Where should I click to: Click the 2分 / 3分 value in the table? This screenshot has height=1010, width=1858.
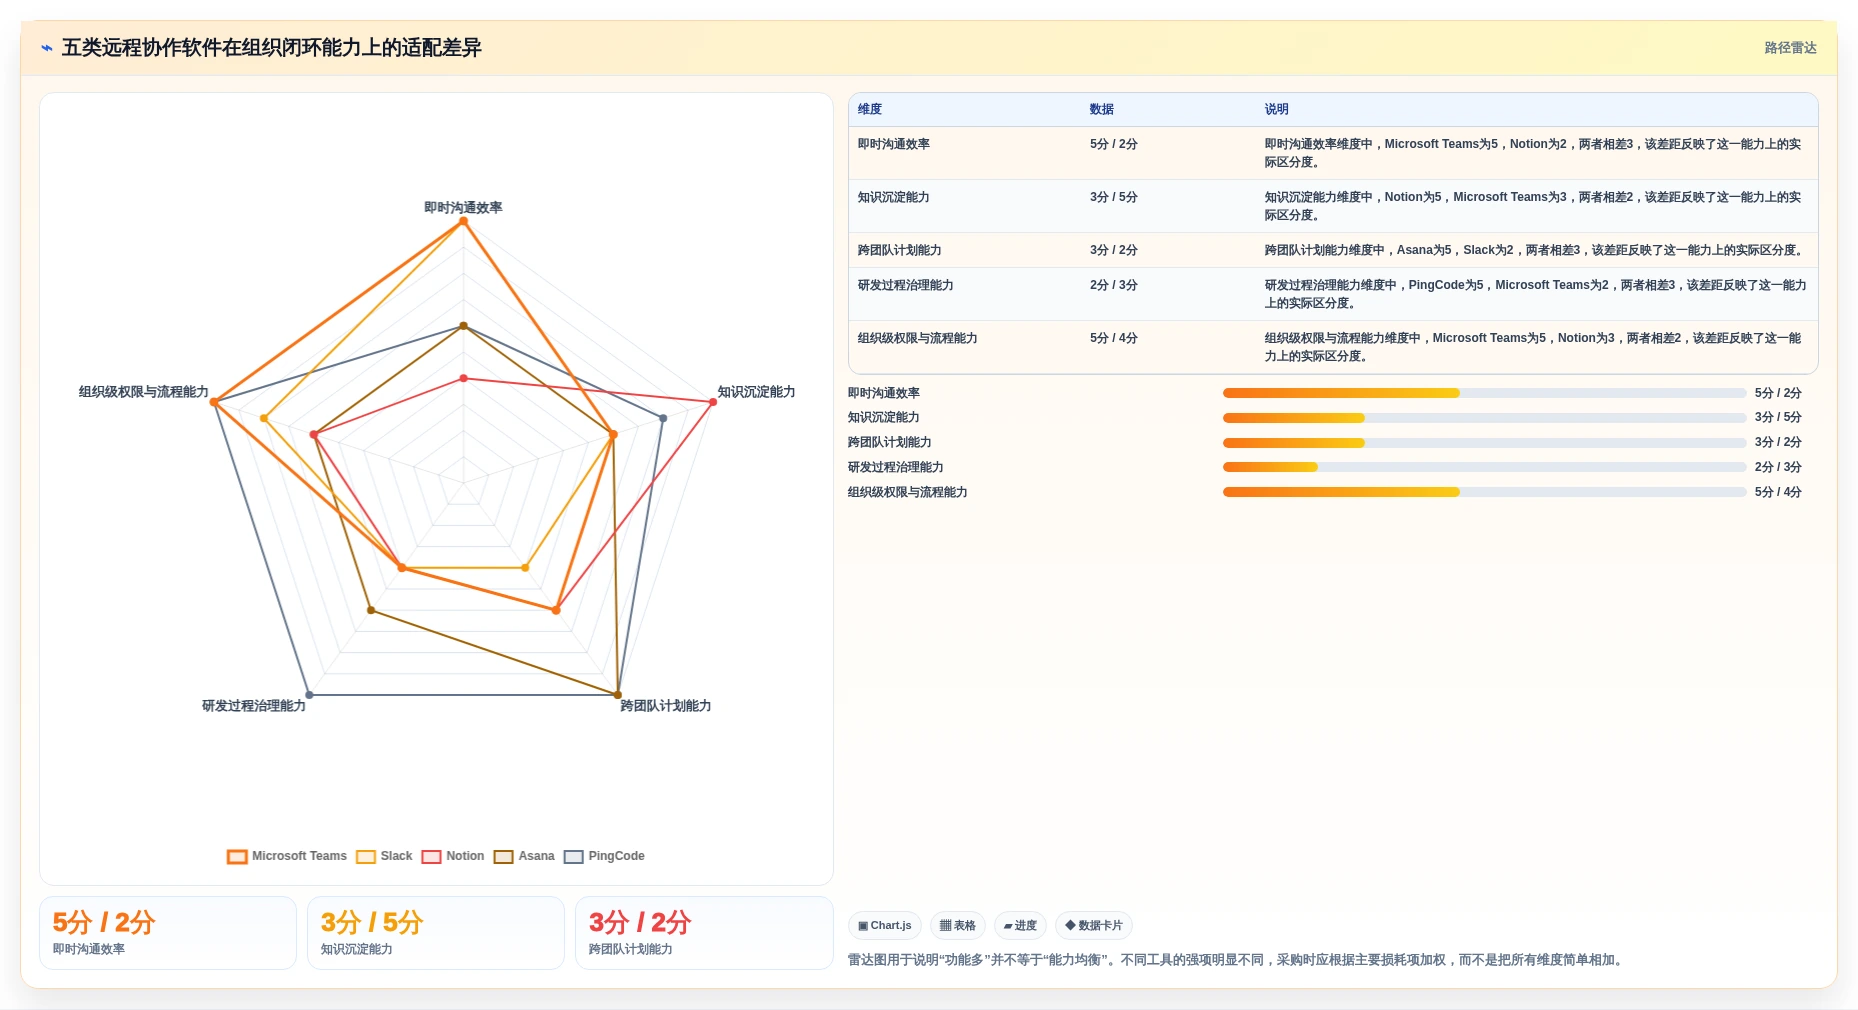click(1114, 285)
